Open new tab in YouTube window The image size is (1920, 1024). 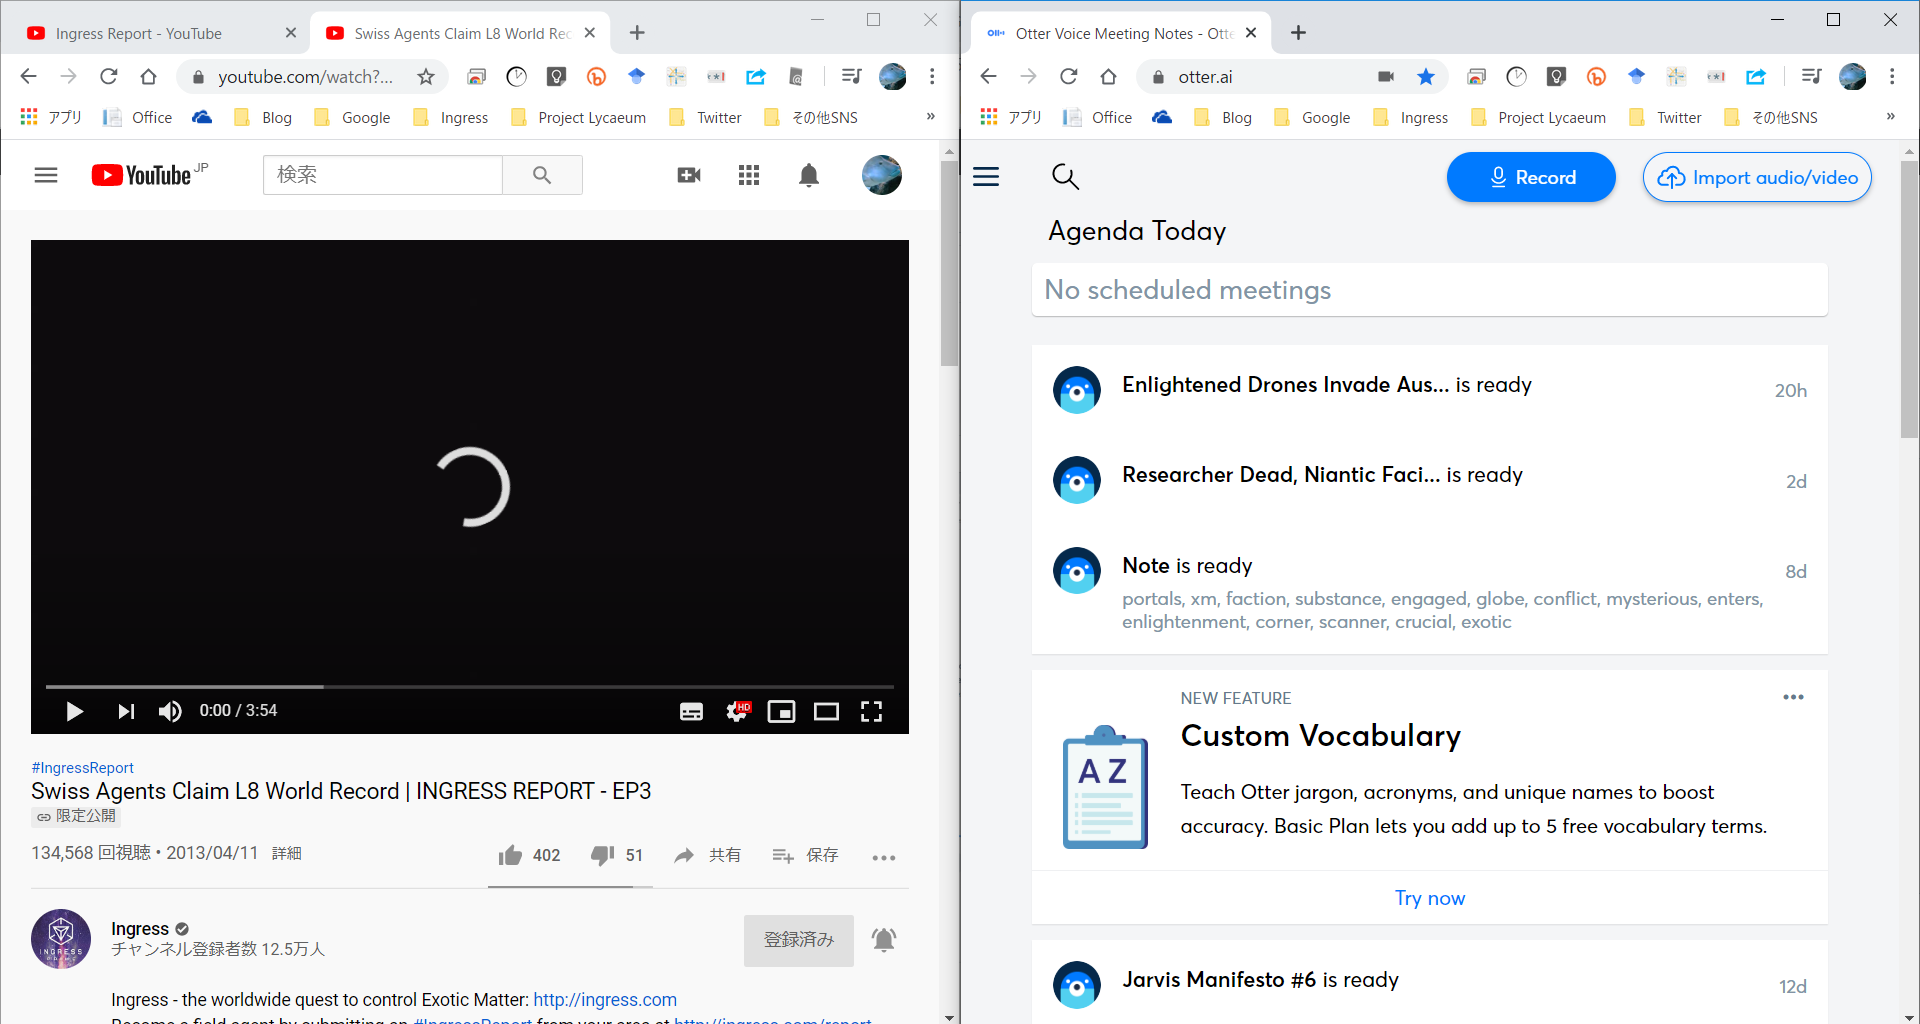coord(637,33)
